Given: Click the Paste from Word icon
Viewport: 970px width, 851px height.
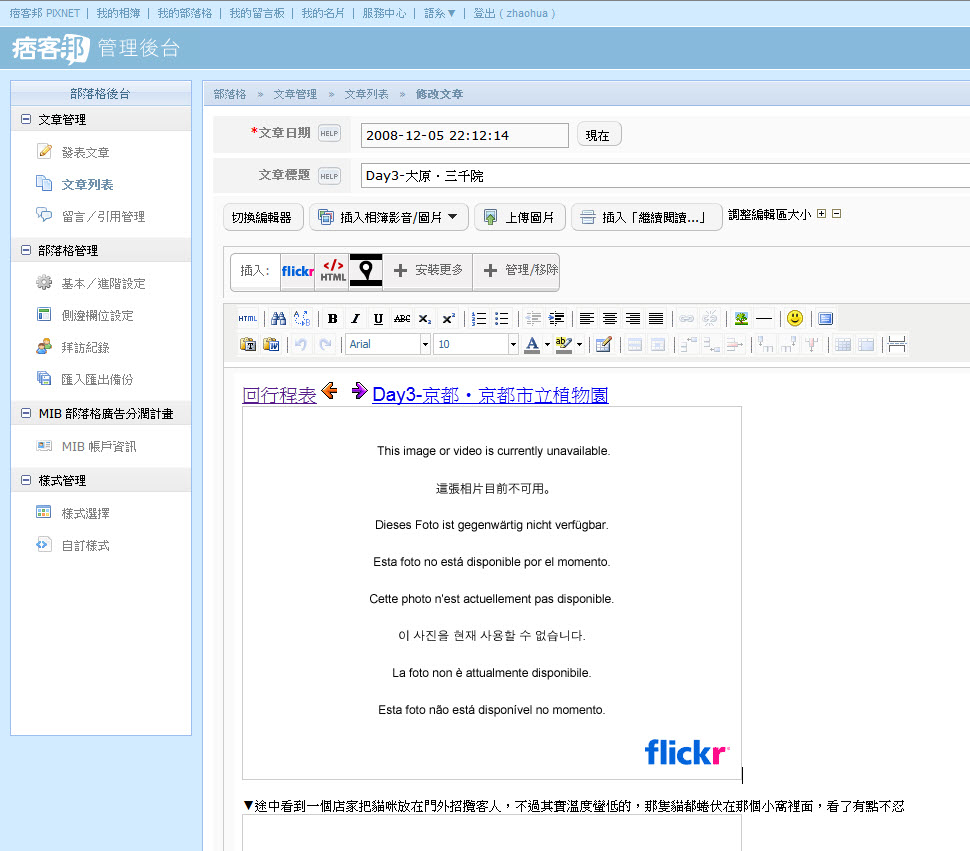Looking at the screenshot, I should pos(271,344).
